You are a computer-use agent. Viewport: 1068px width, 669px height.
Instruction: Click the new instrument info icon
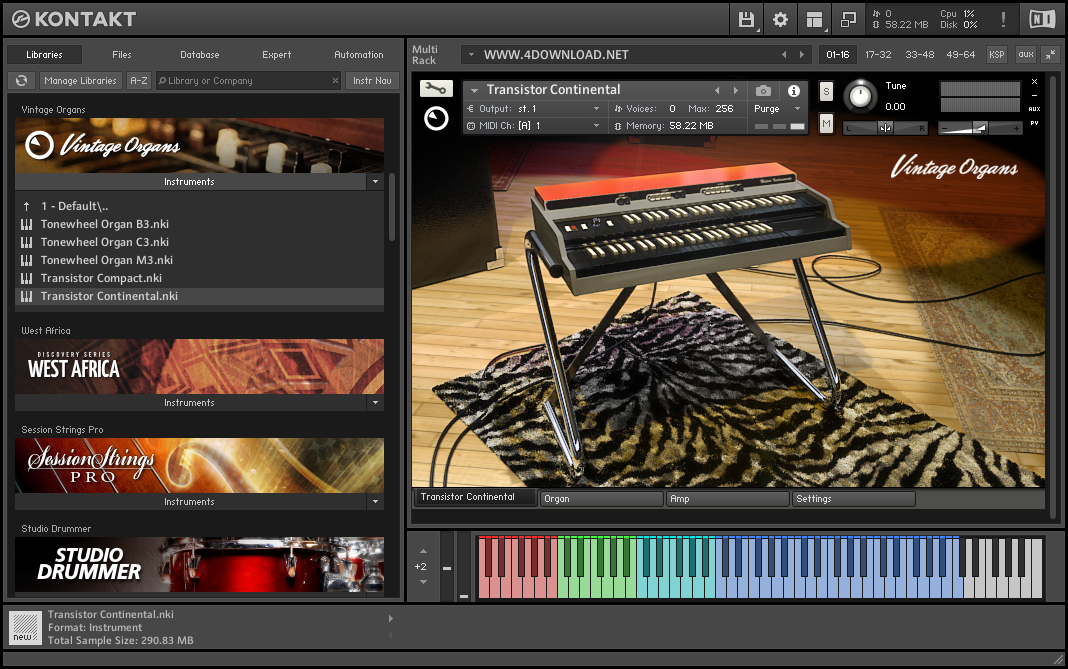pos(26,627)
